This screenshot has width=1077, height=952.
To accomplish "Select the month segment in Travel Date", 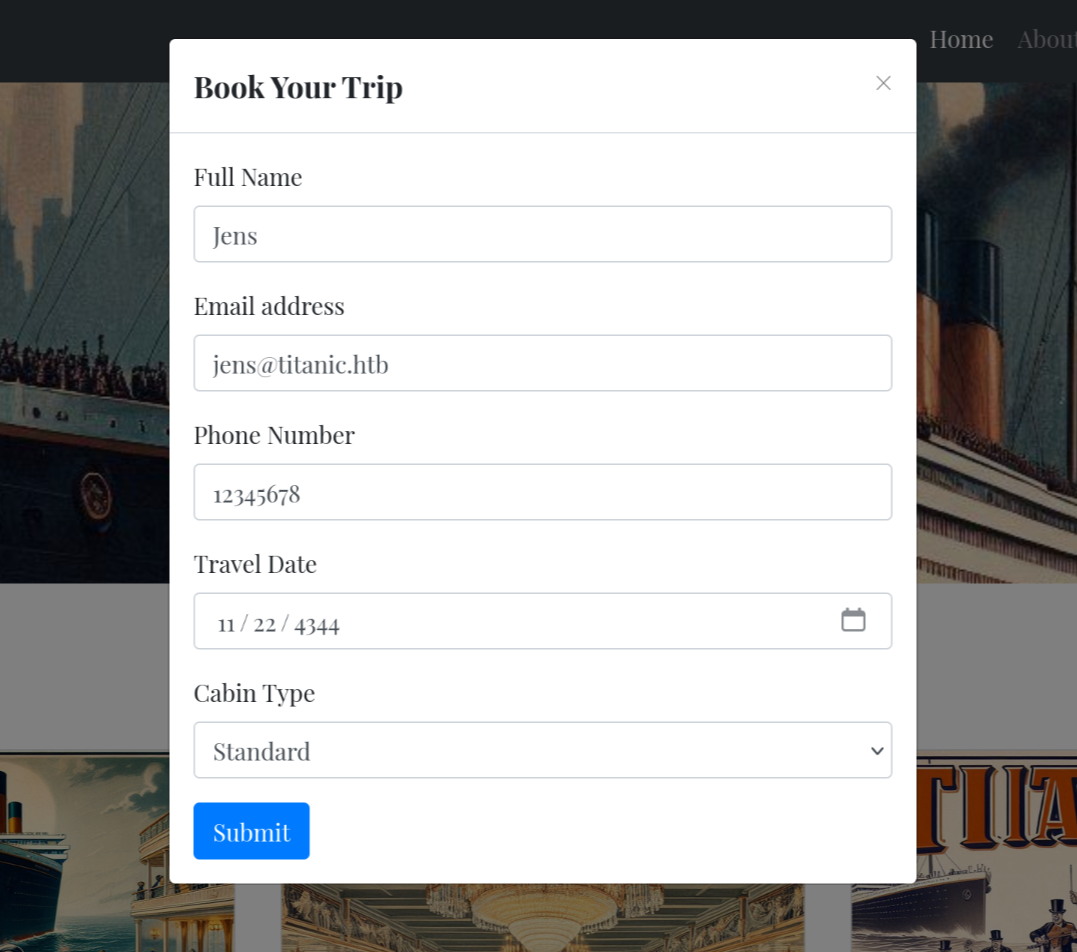I will coord(226,624).
